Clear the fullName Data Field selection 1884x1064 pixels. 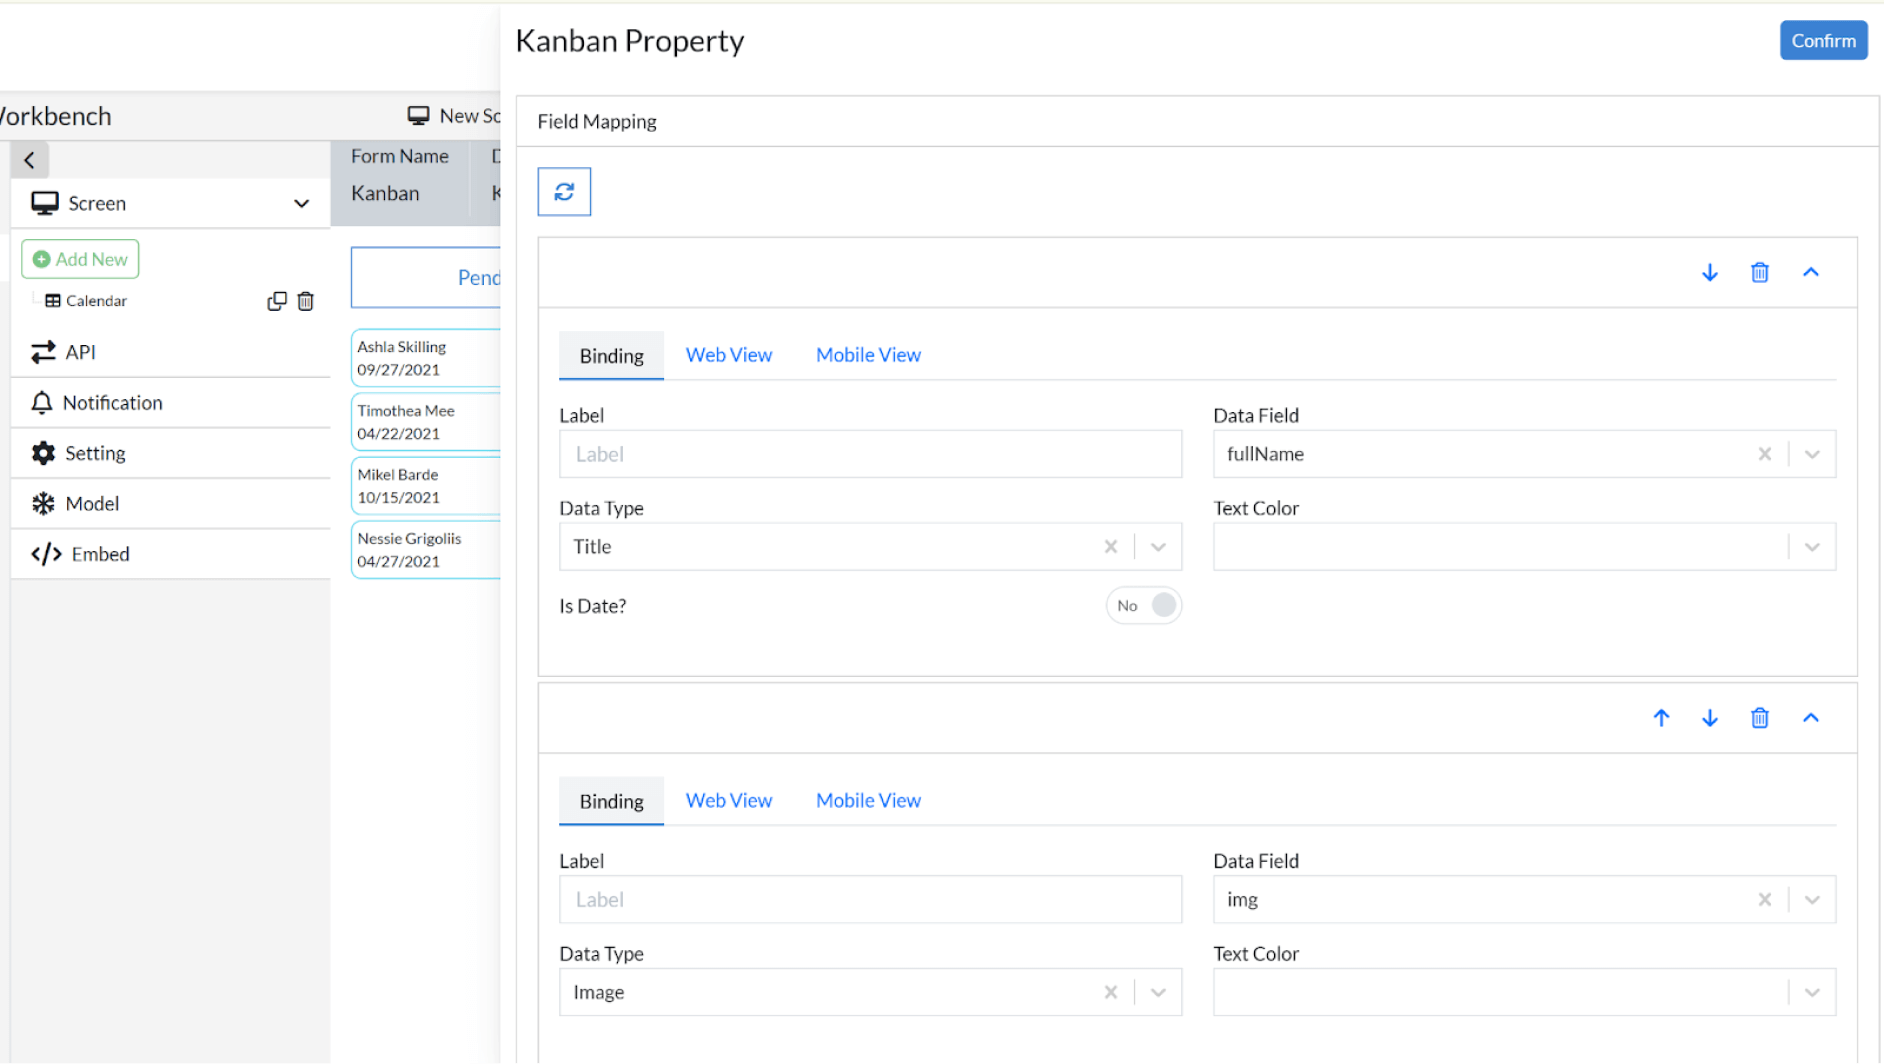(x=1764, y=454)
